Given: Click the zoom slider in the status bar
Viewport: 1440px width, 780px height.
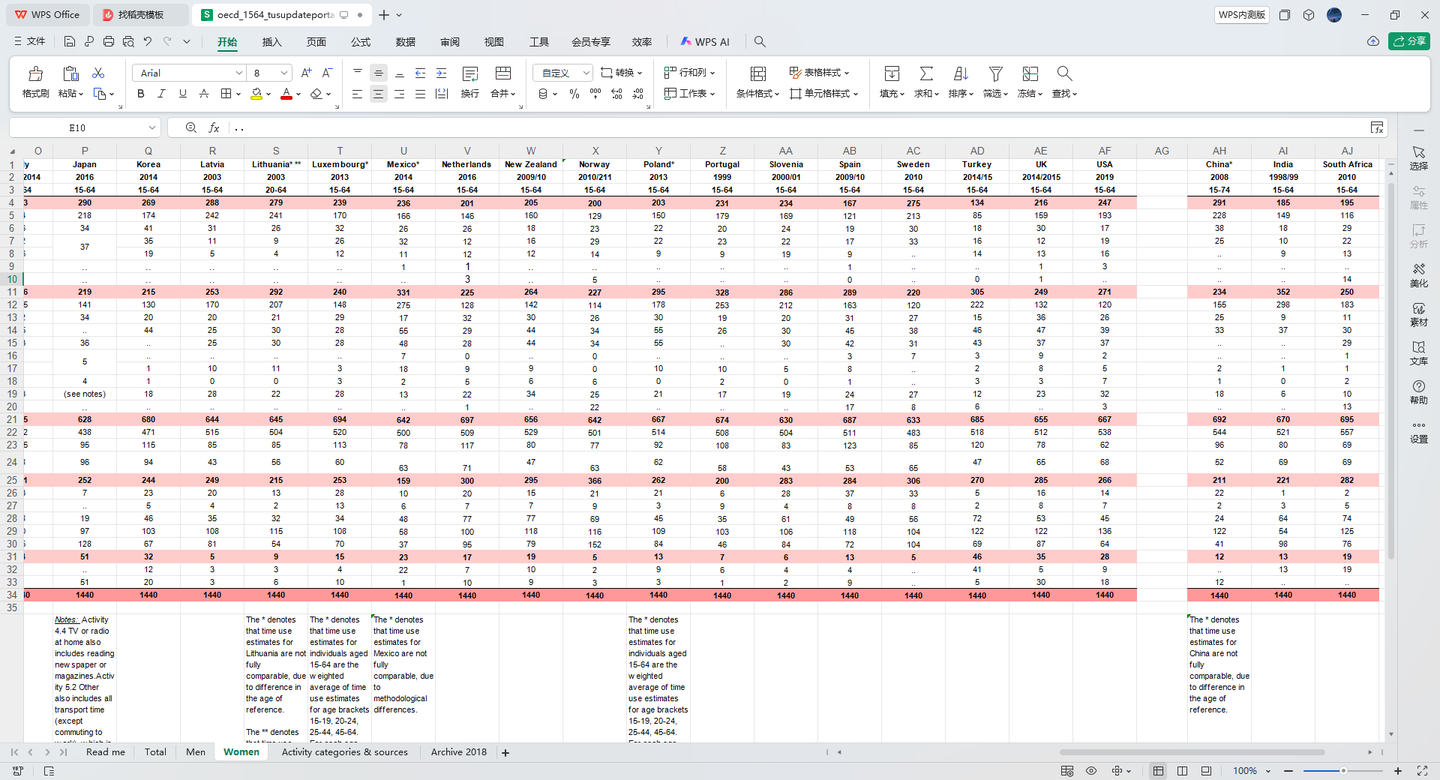Looking at the screenshot, I should [x=1341, y=771].
